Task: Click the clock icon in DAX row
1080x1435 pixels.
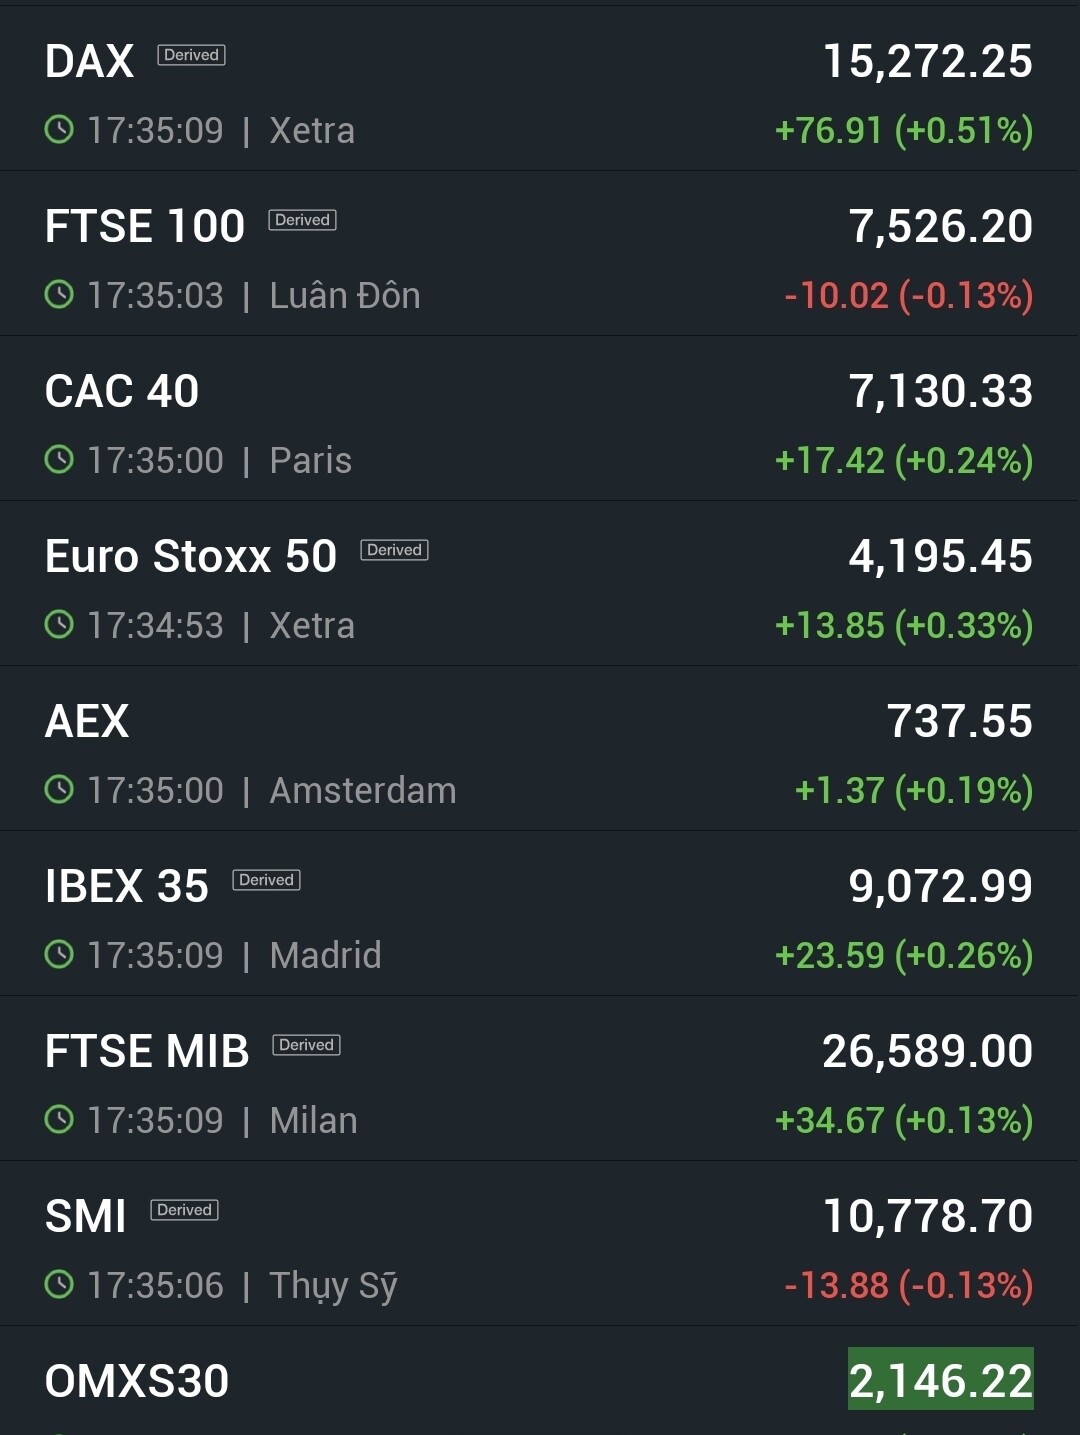Action: point(59,130)
